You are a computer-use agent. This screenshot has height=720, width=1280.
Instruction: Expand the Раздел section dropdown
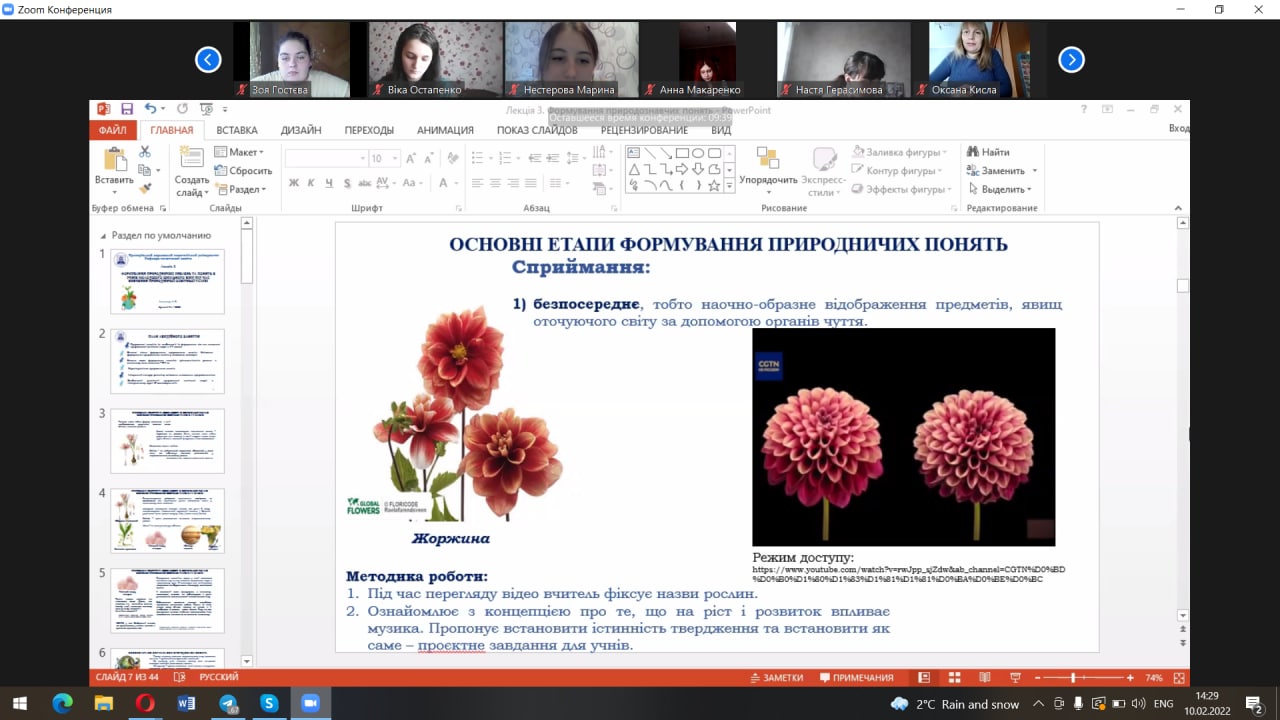[x=241, y=189]
